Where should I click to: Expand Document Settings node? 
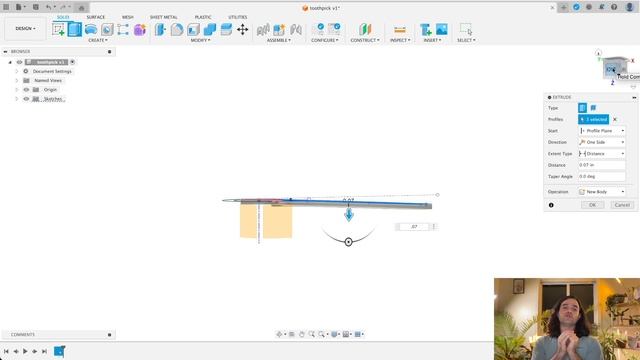(17, 71)
